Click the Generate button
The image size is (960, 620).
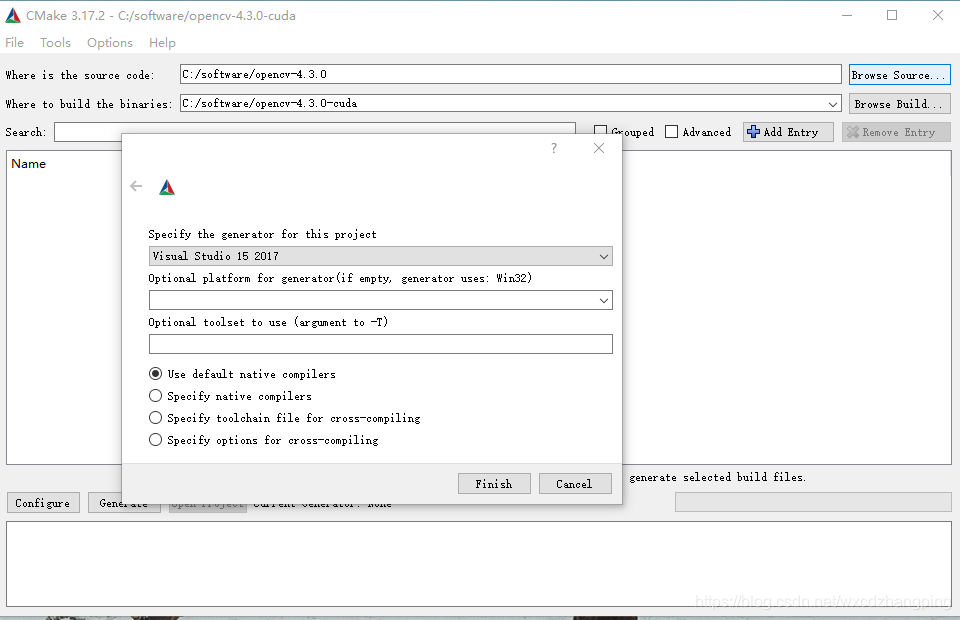click(124, 502)
